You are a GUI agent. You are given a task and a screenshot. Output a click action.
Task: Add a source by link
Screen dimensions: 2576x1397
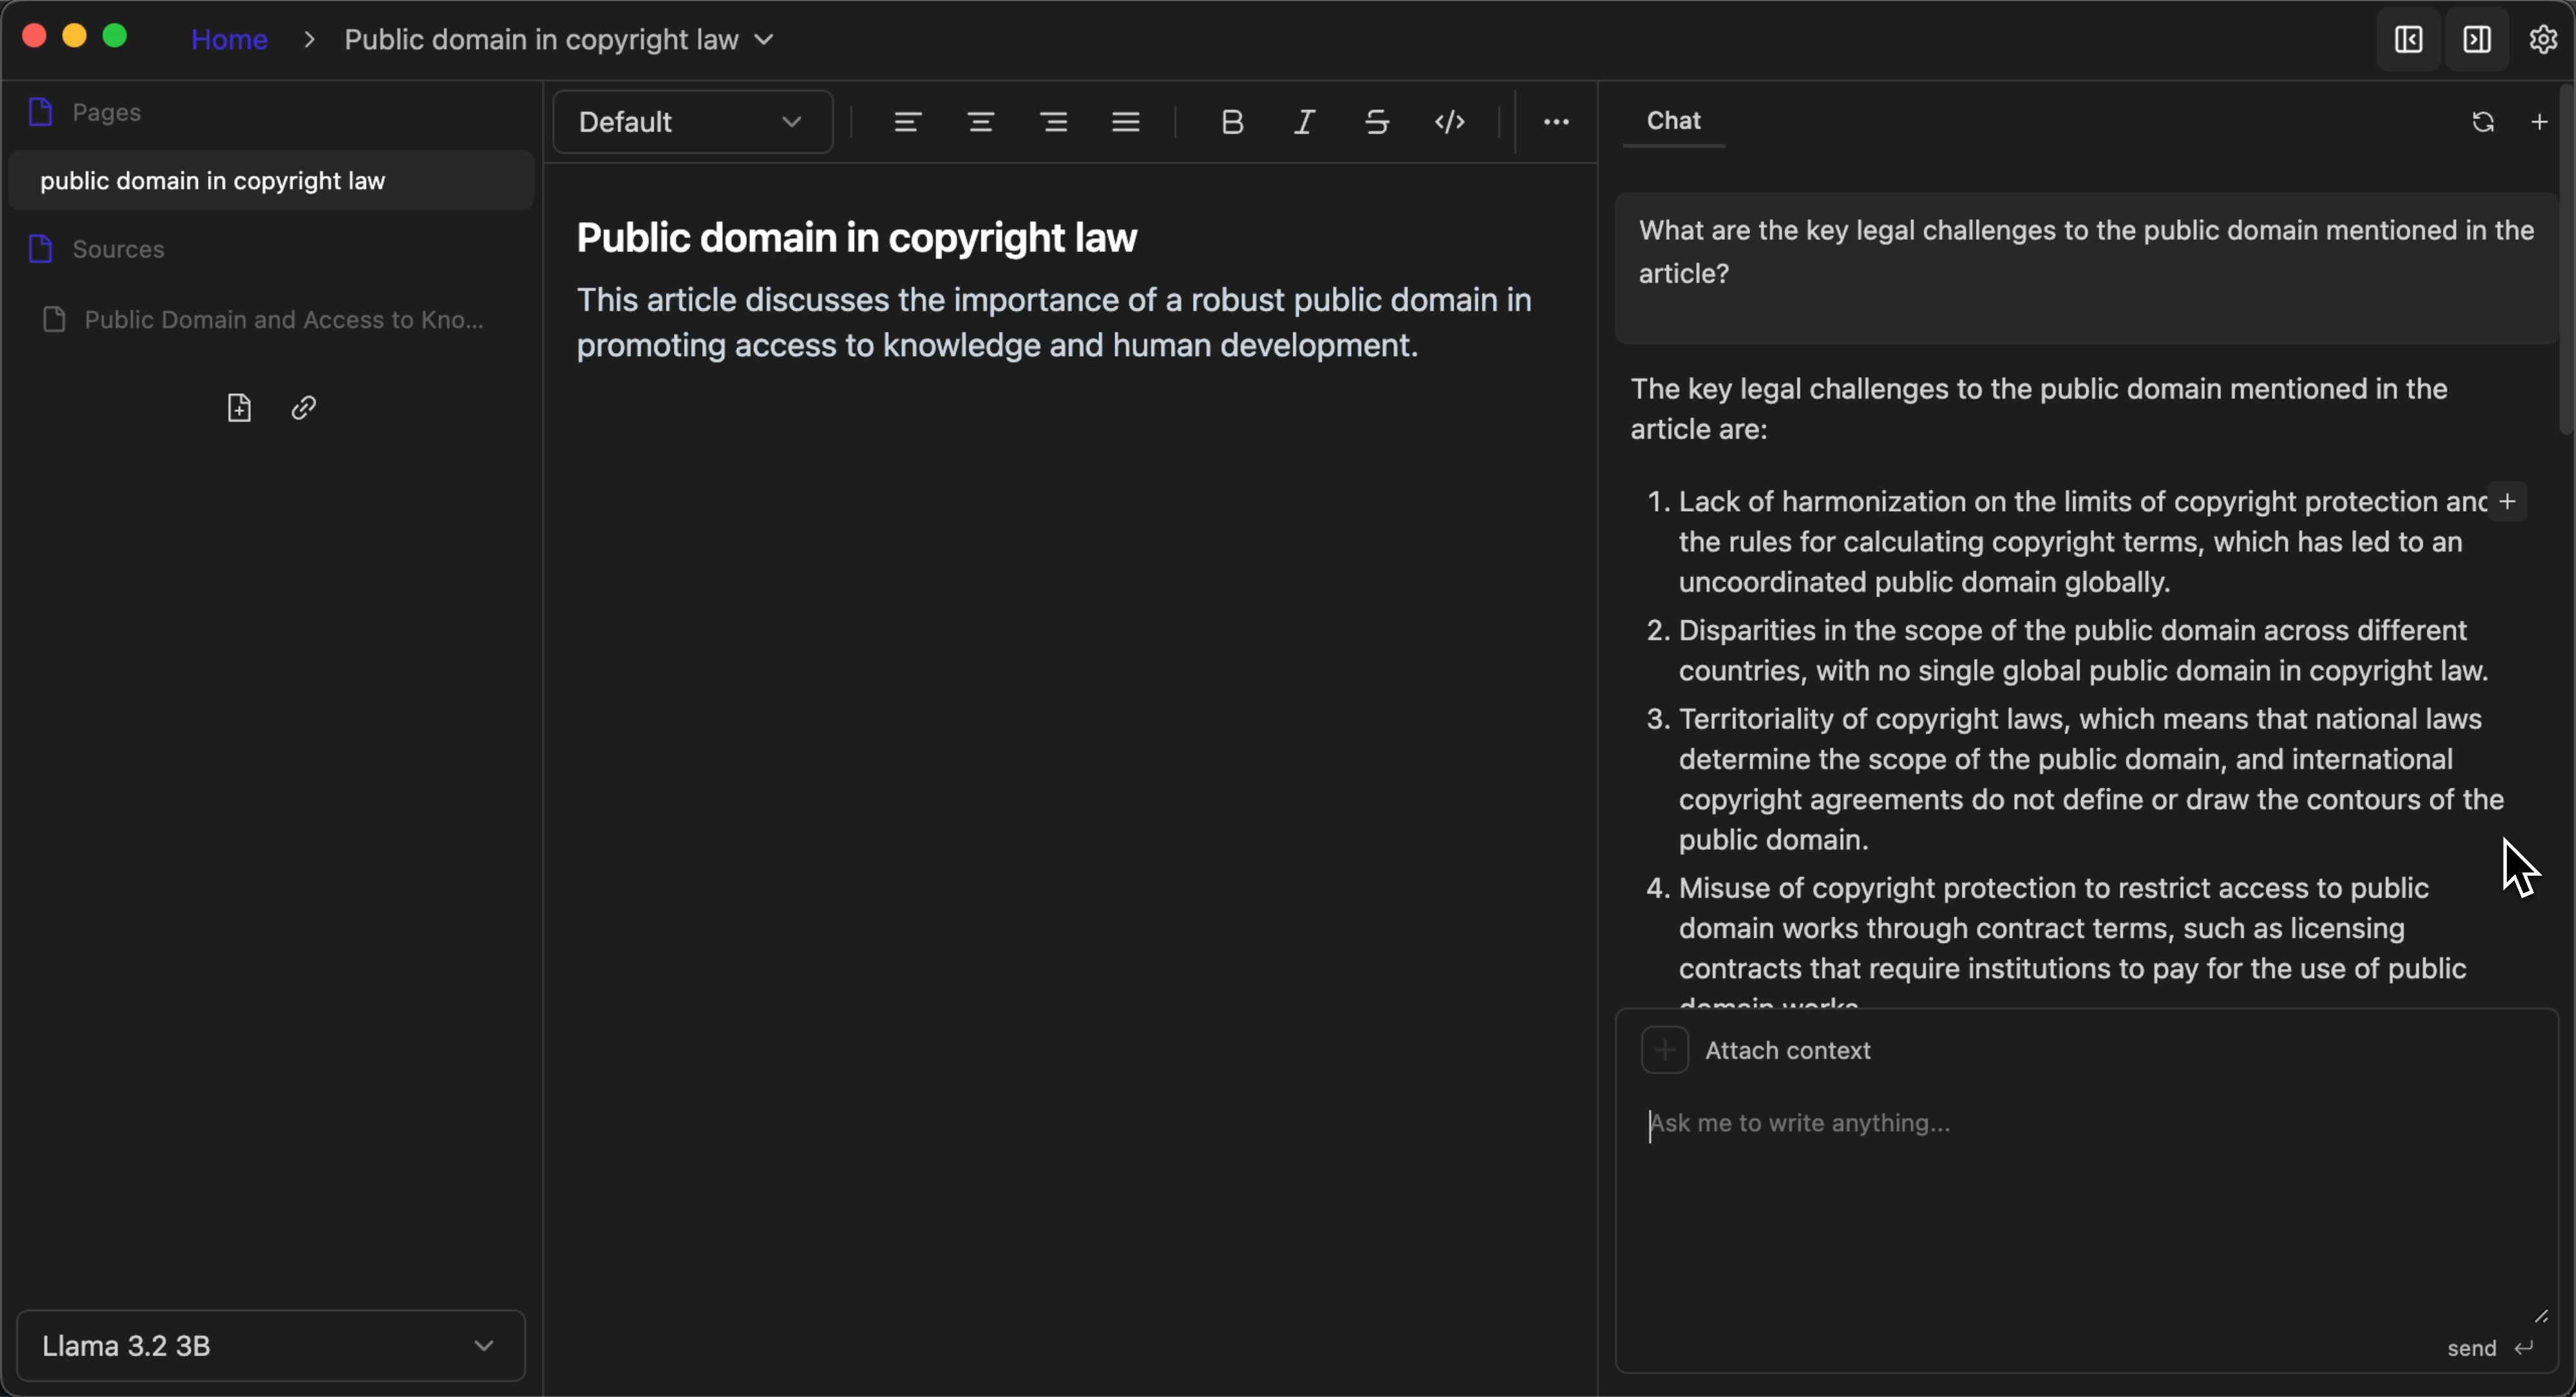pos(304,408)
